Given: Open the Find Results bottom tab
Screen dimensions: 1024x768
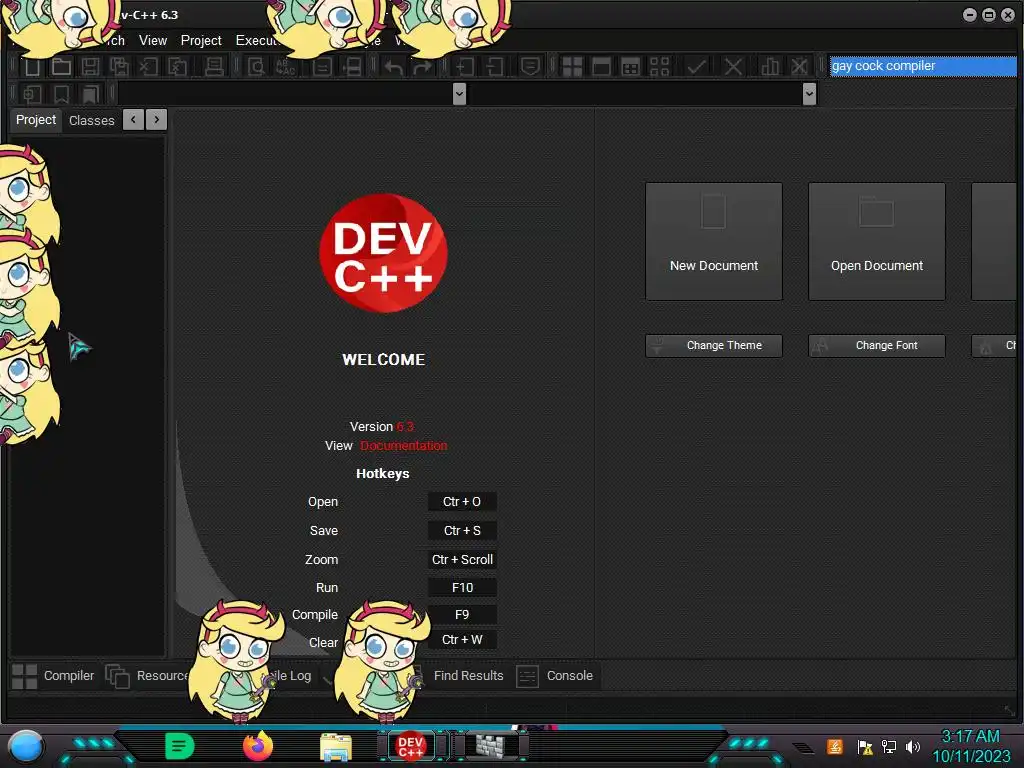Looking at the screenshot, I should point(468,676).
